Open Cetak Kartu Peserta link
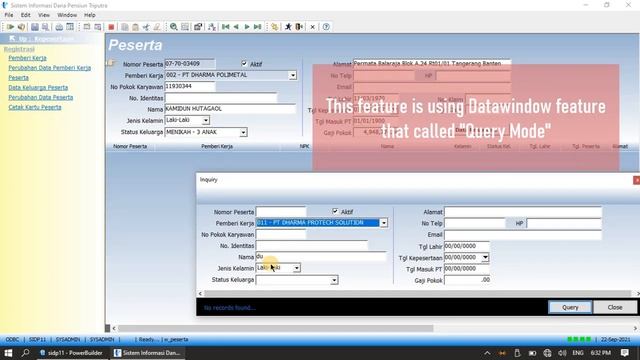Viewport: 640px width, 360px height. 35,107
